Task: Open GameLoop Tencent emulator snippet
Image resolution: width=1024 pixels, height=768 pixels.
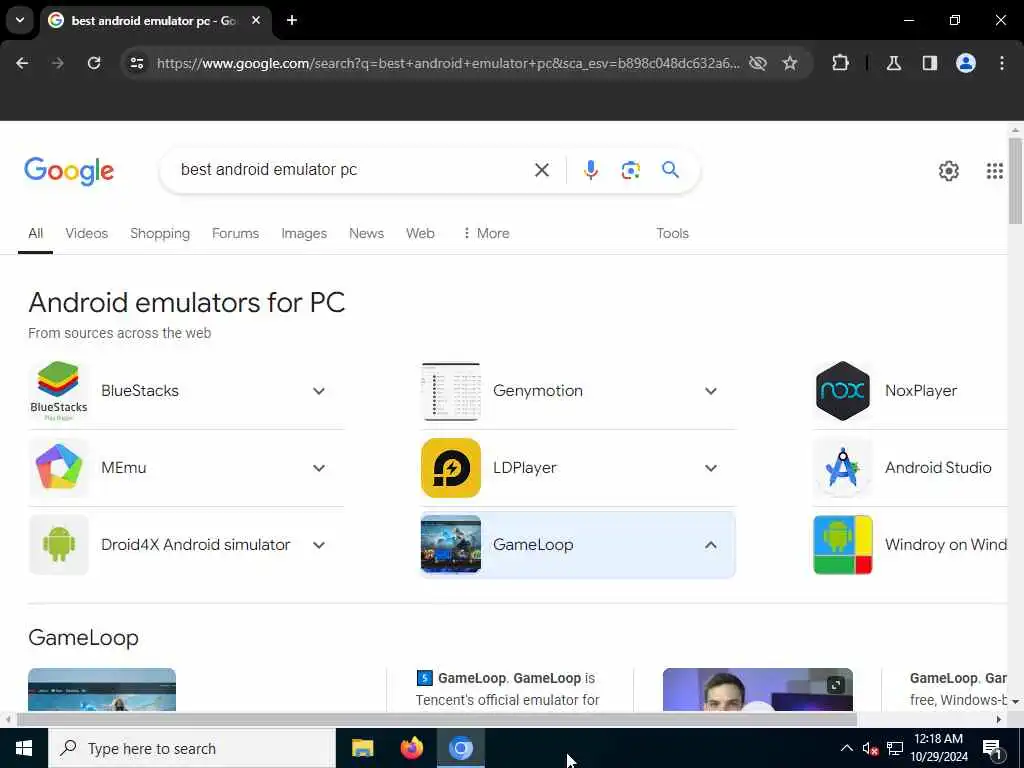Action: coord(508,690)
